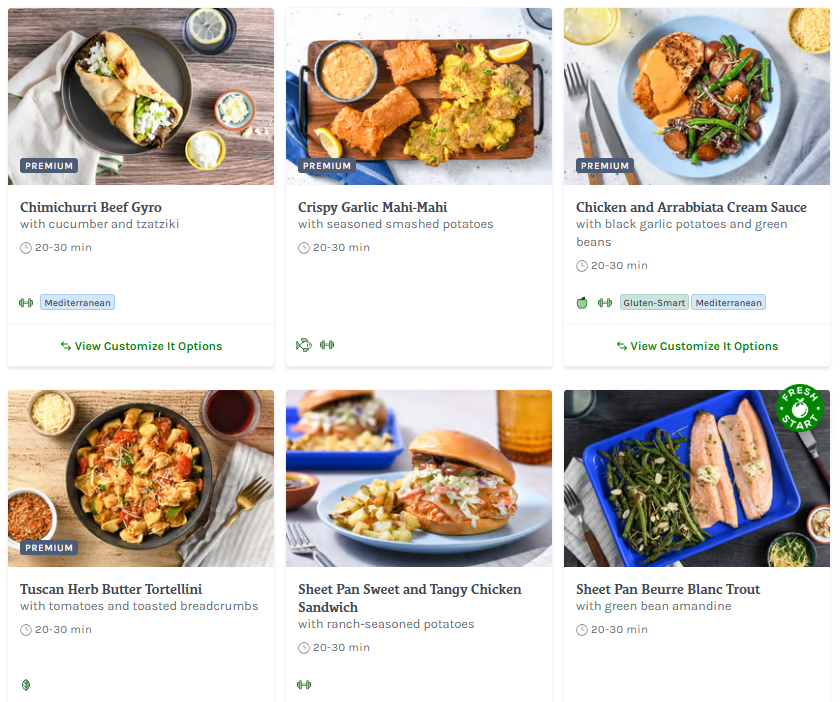840x702 pixels.
Task: Expand Customize It options for Chicken Arrabbiata
Action: (x=697, y=346)
